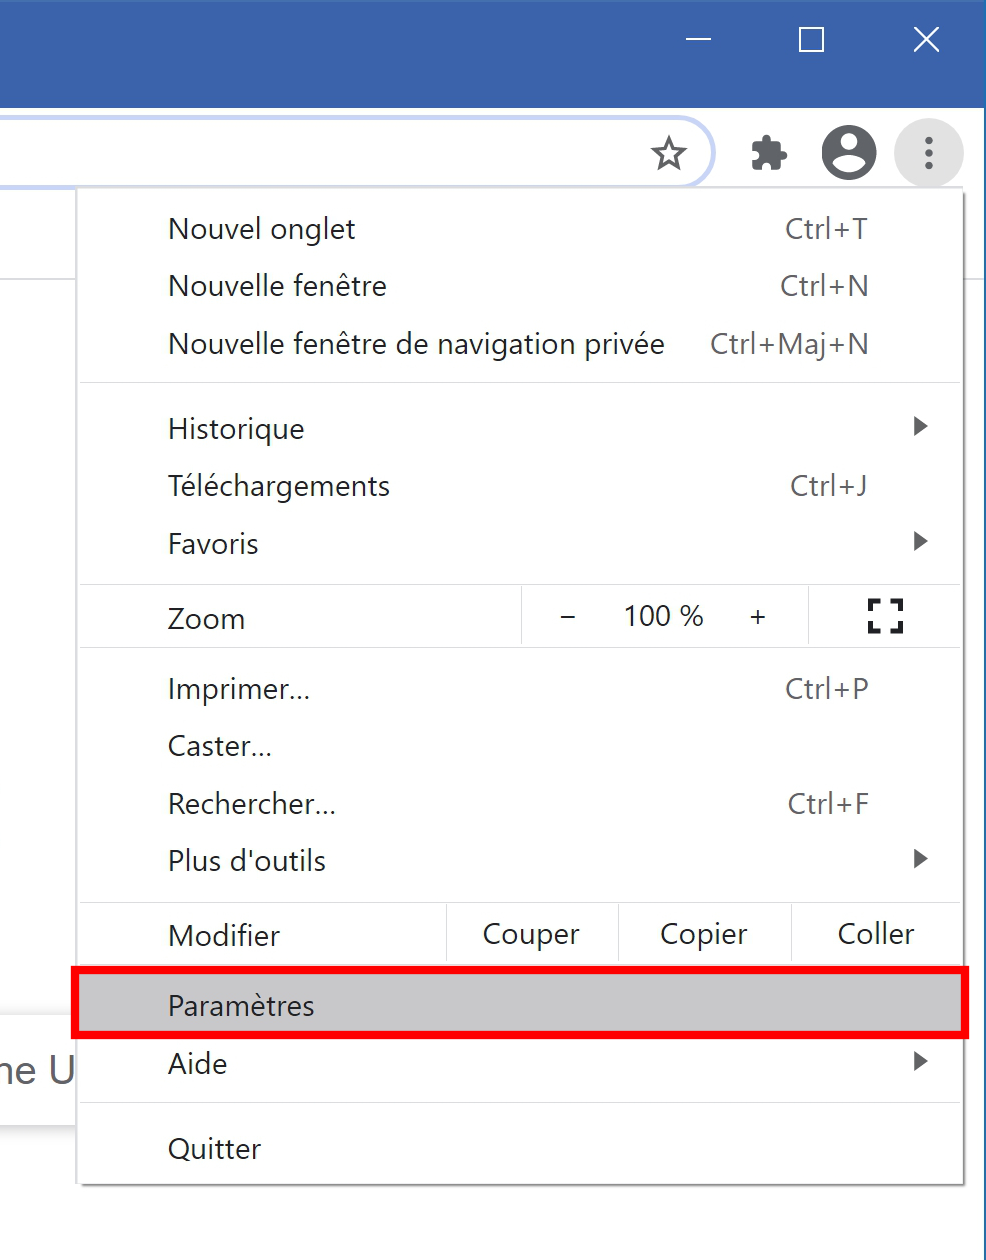Click the three-dot Chrome menu button
This screenshot has width=986, height=1260.
(929, 153)
